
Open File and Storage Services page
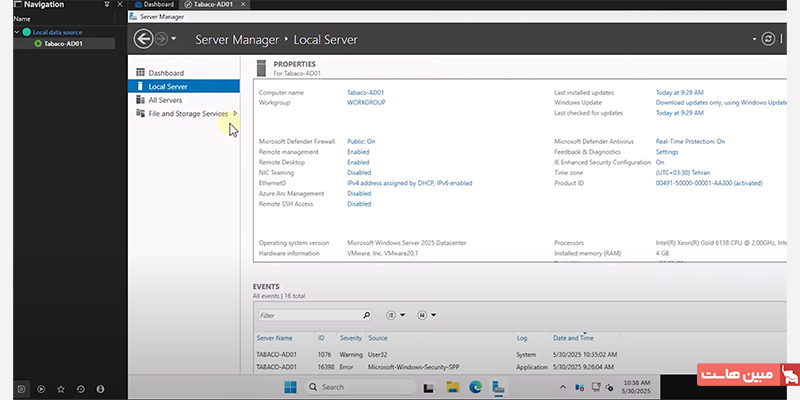(x=188, y=114)
